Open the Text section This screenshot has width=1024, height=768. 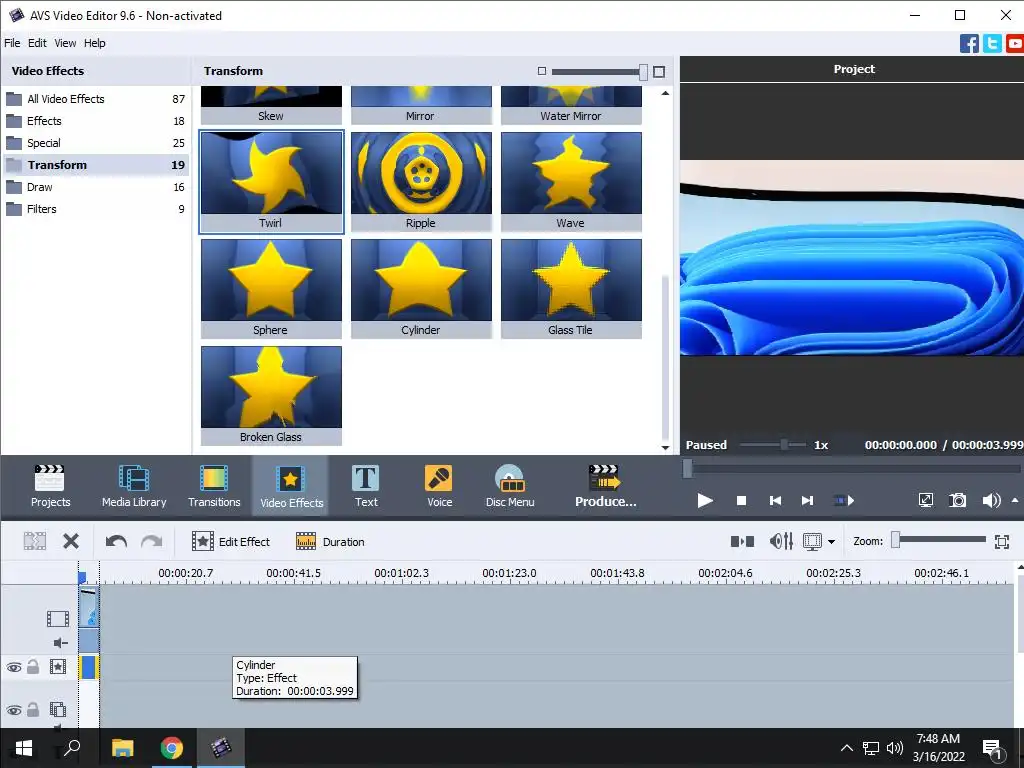366,486
